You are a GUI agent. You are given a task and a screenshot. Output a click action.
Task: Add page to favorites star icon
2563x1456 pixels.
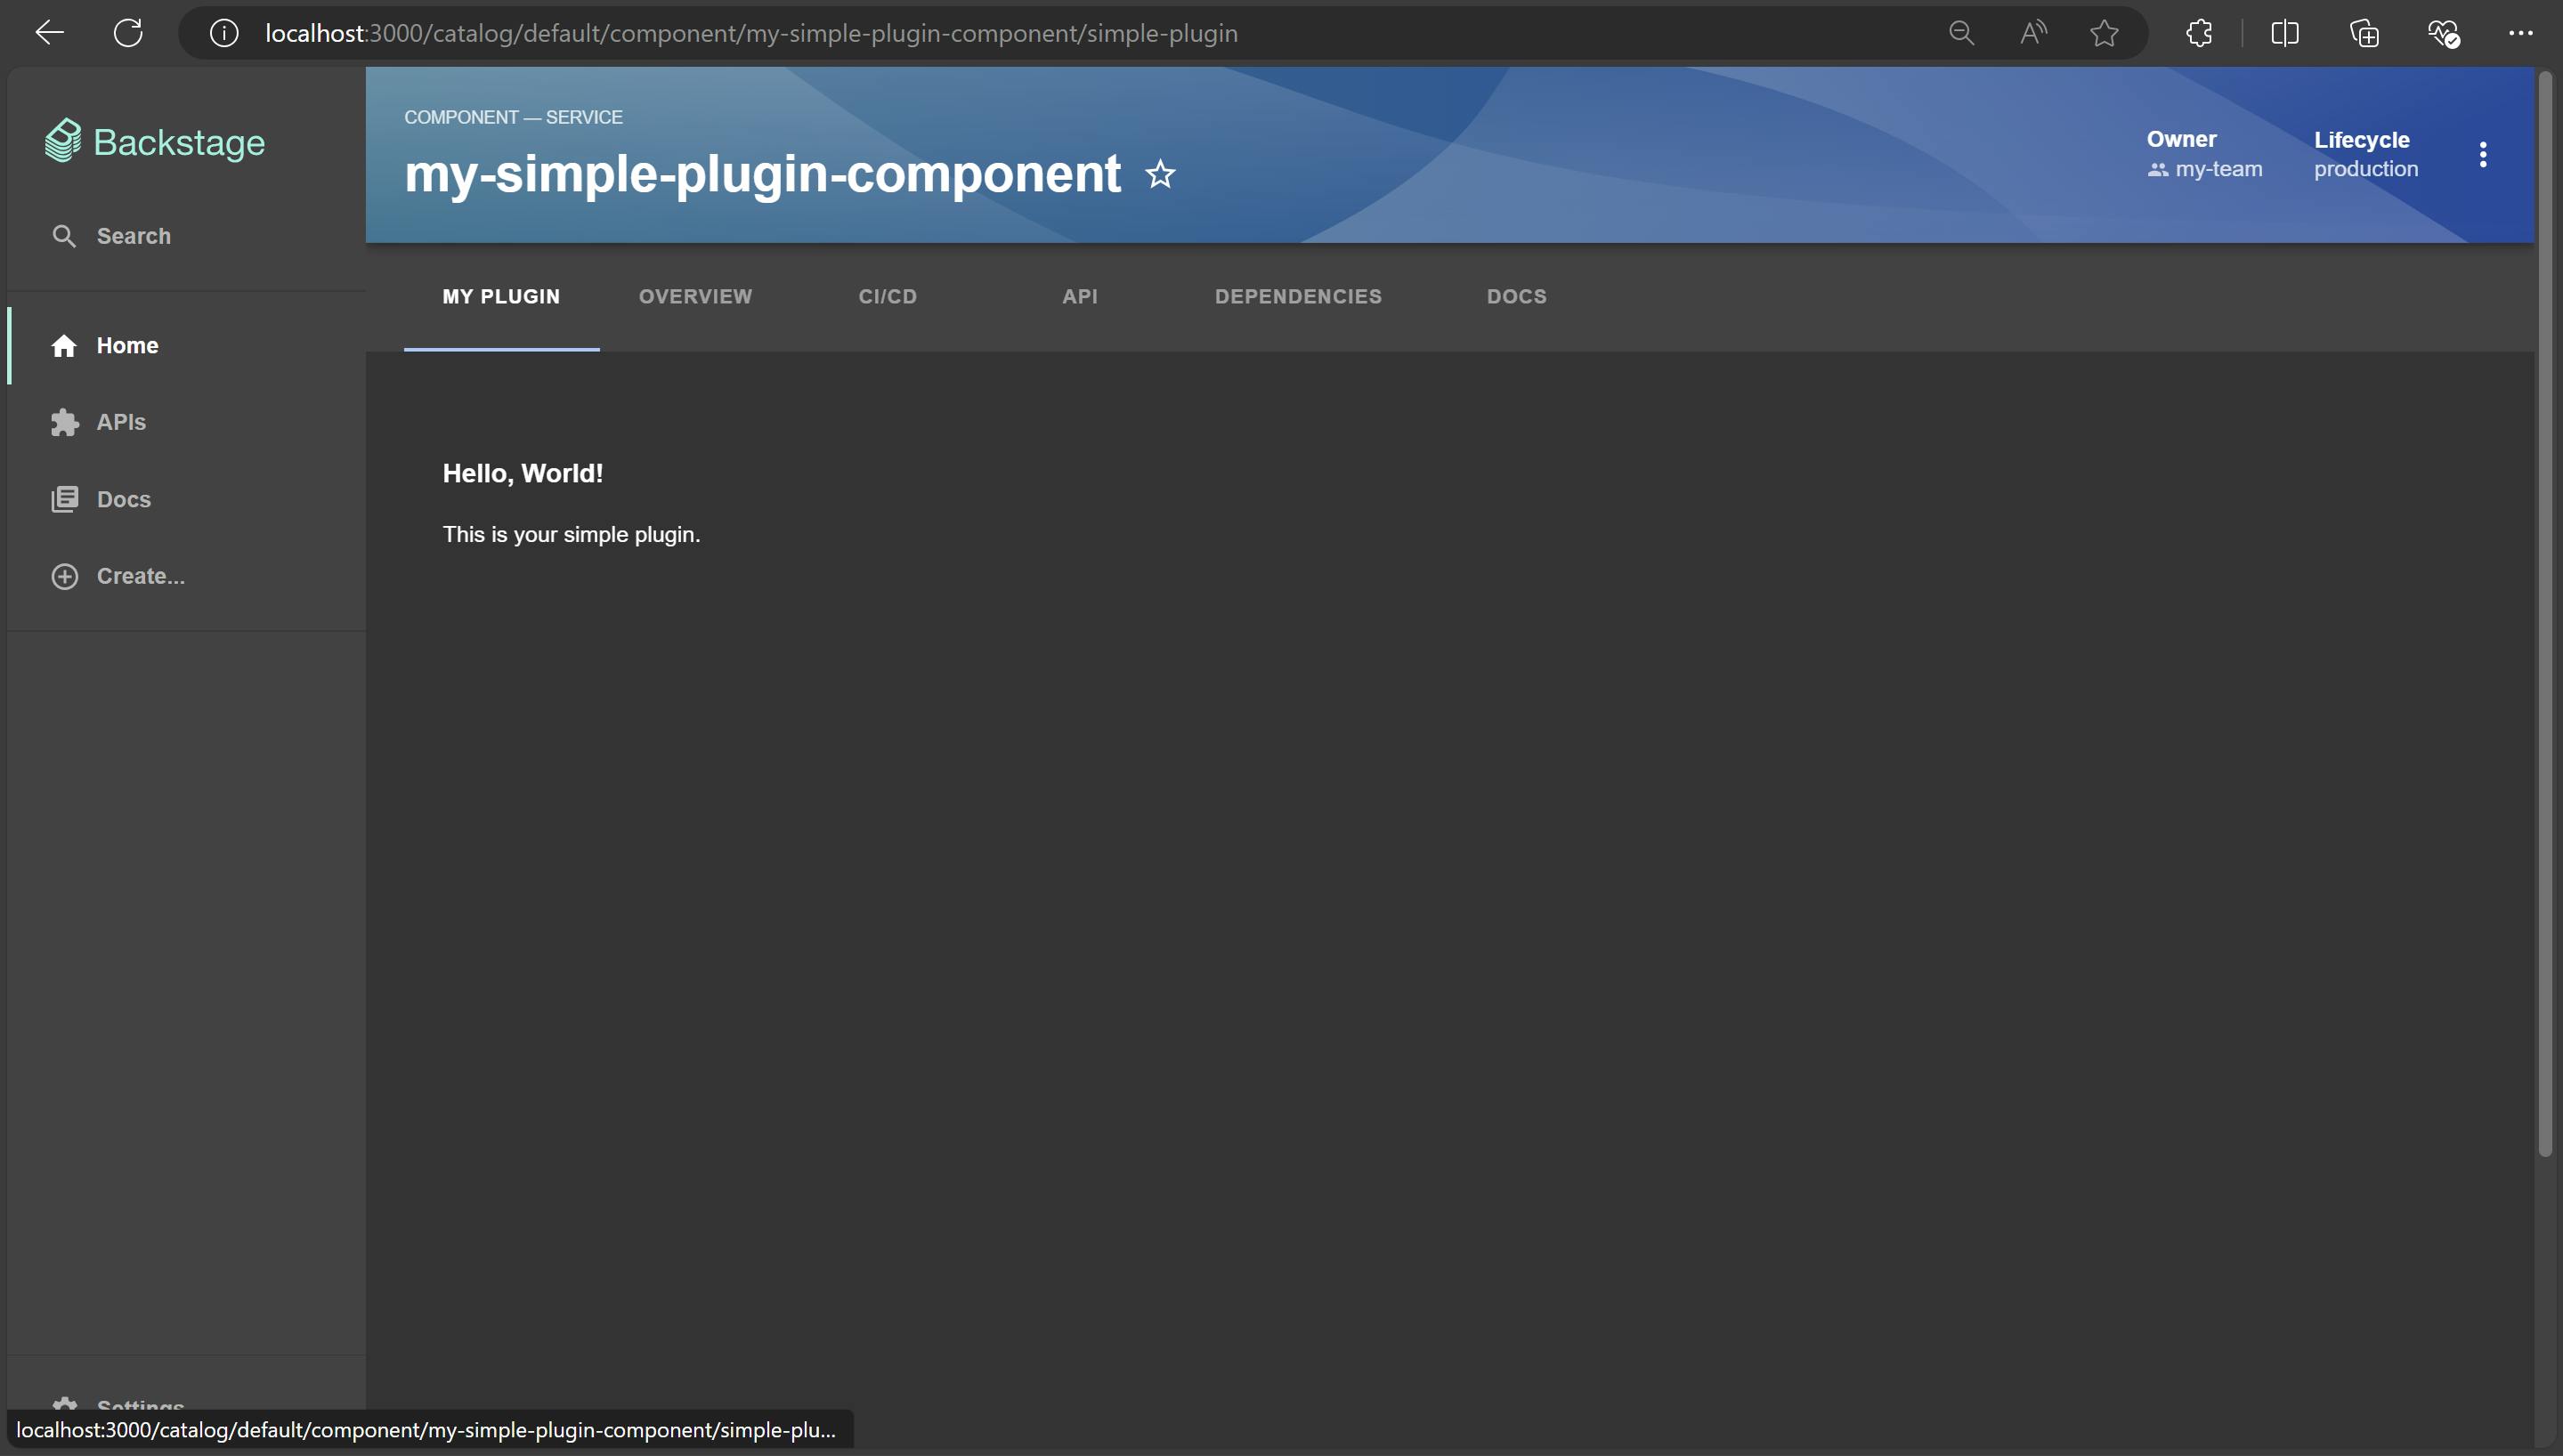(x=2104, y=33)
